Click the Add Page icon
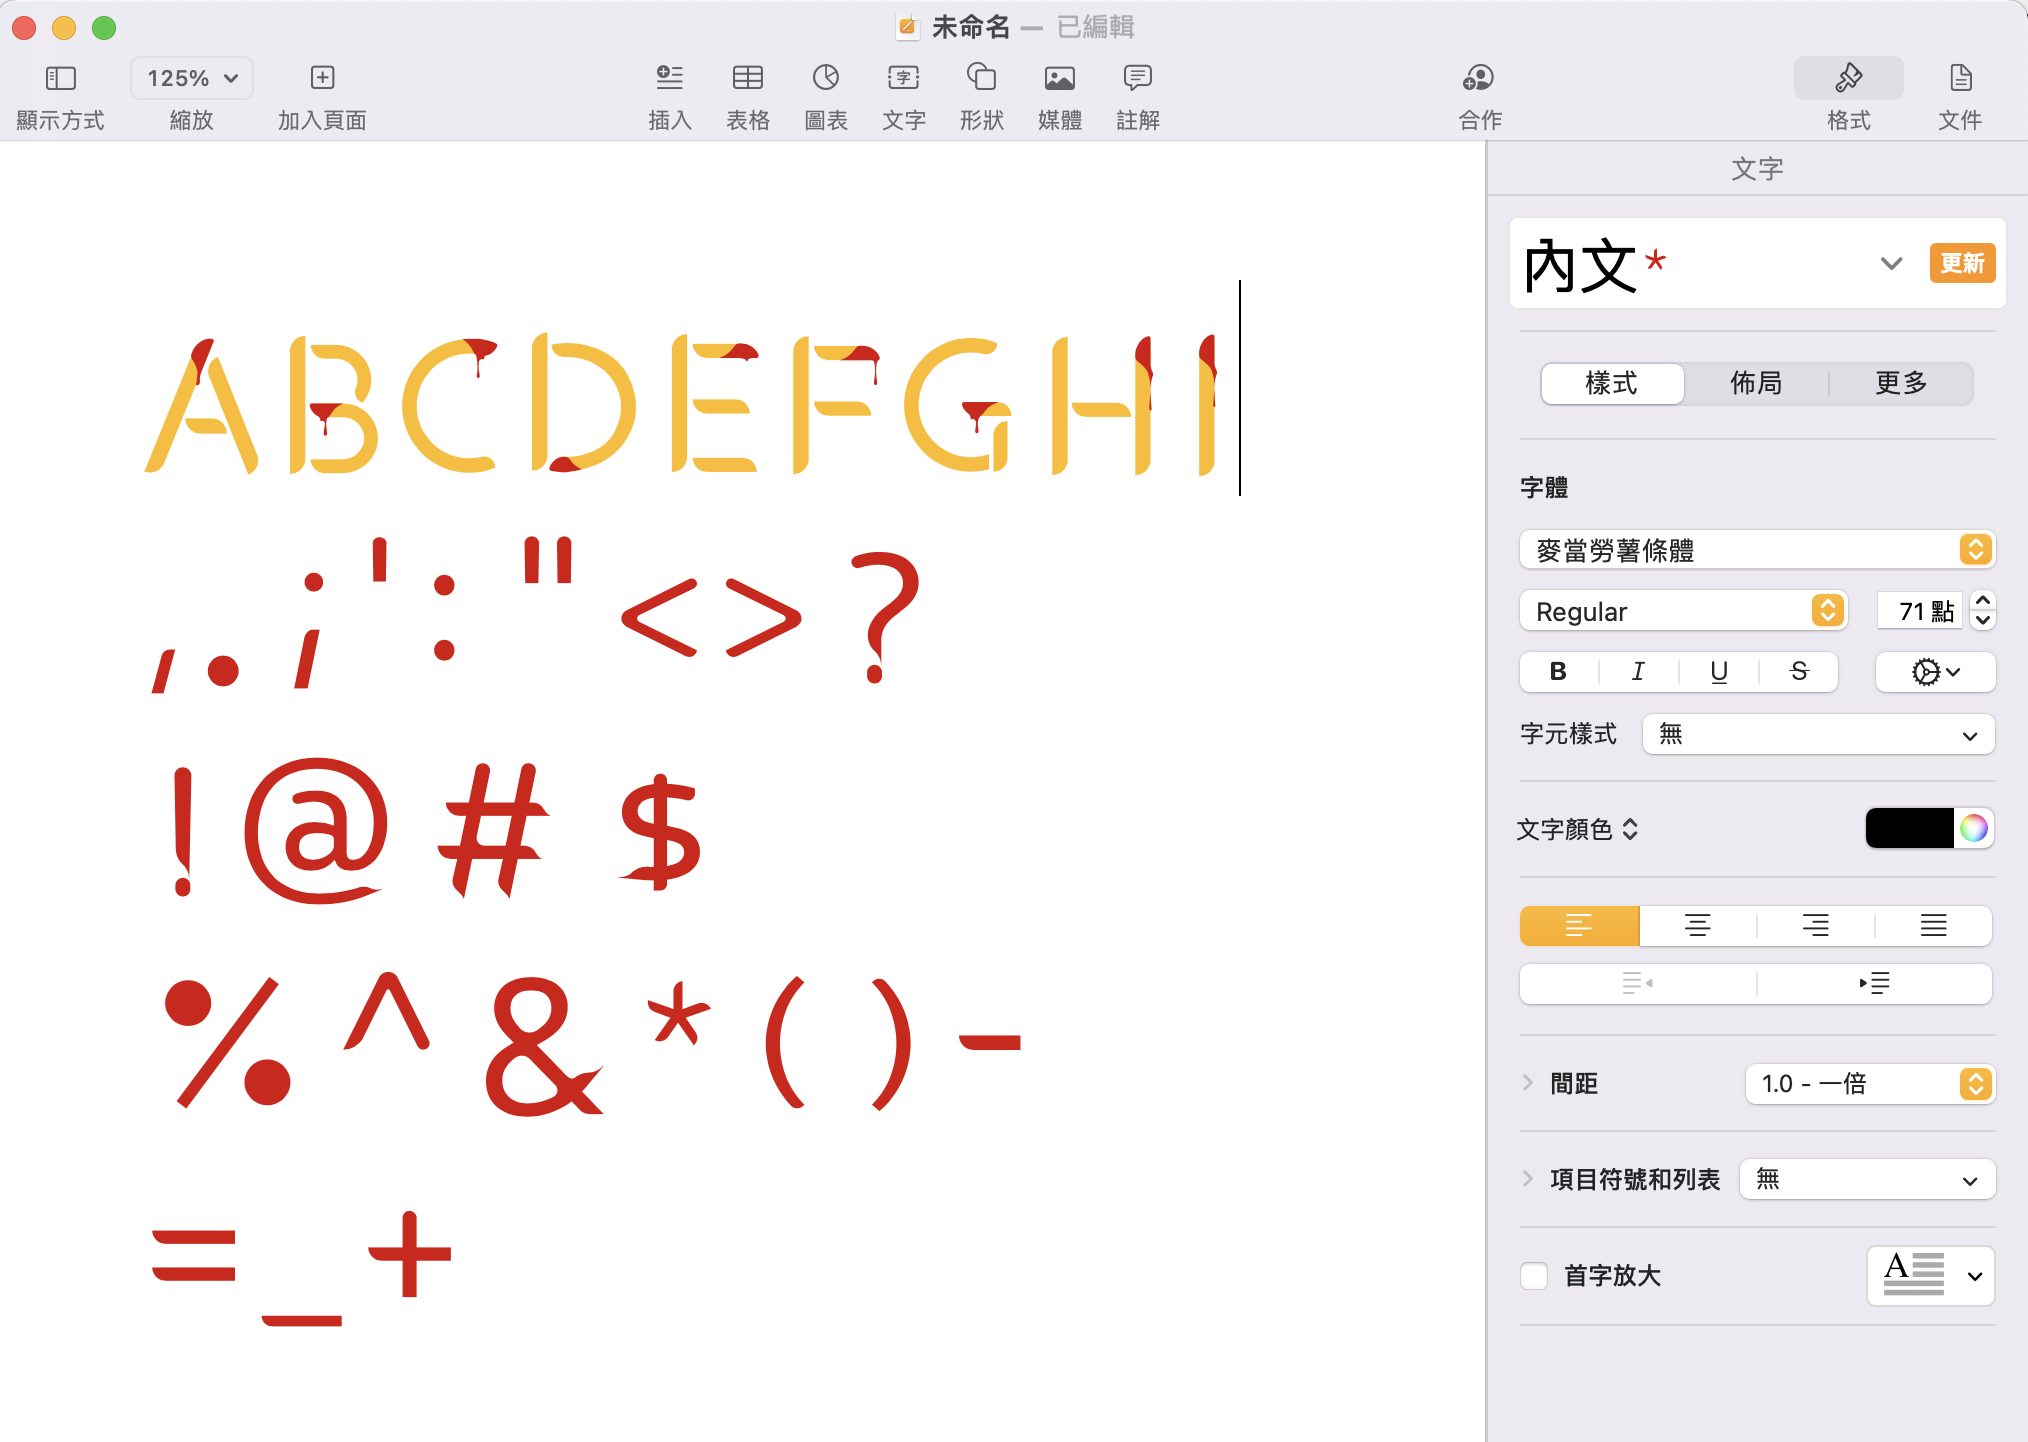This screenshot has height=1442, width=2028. (x=322, y=78)
